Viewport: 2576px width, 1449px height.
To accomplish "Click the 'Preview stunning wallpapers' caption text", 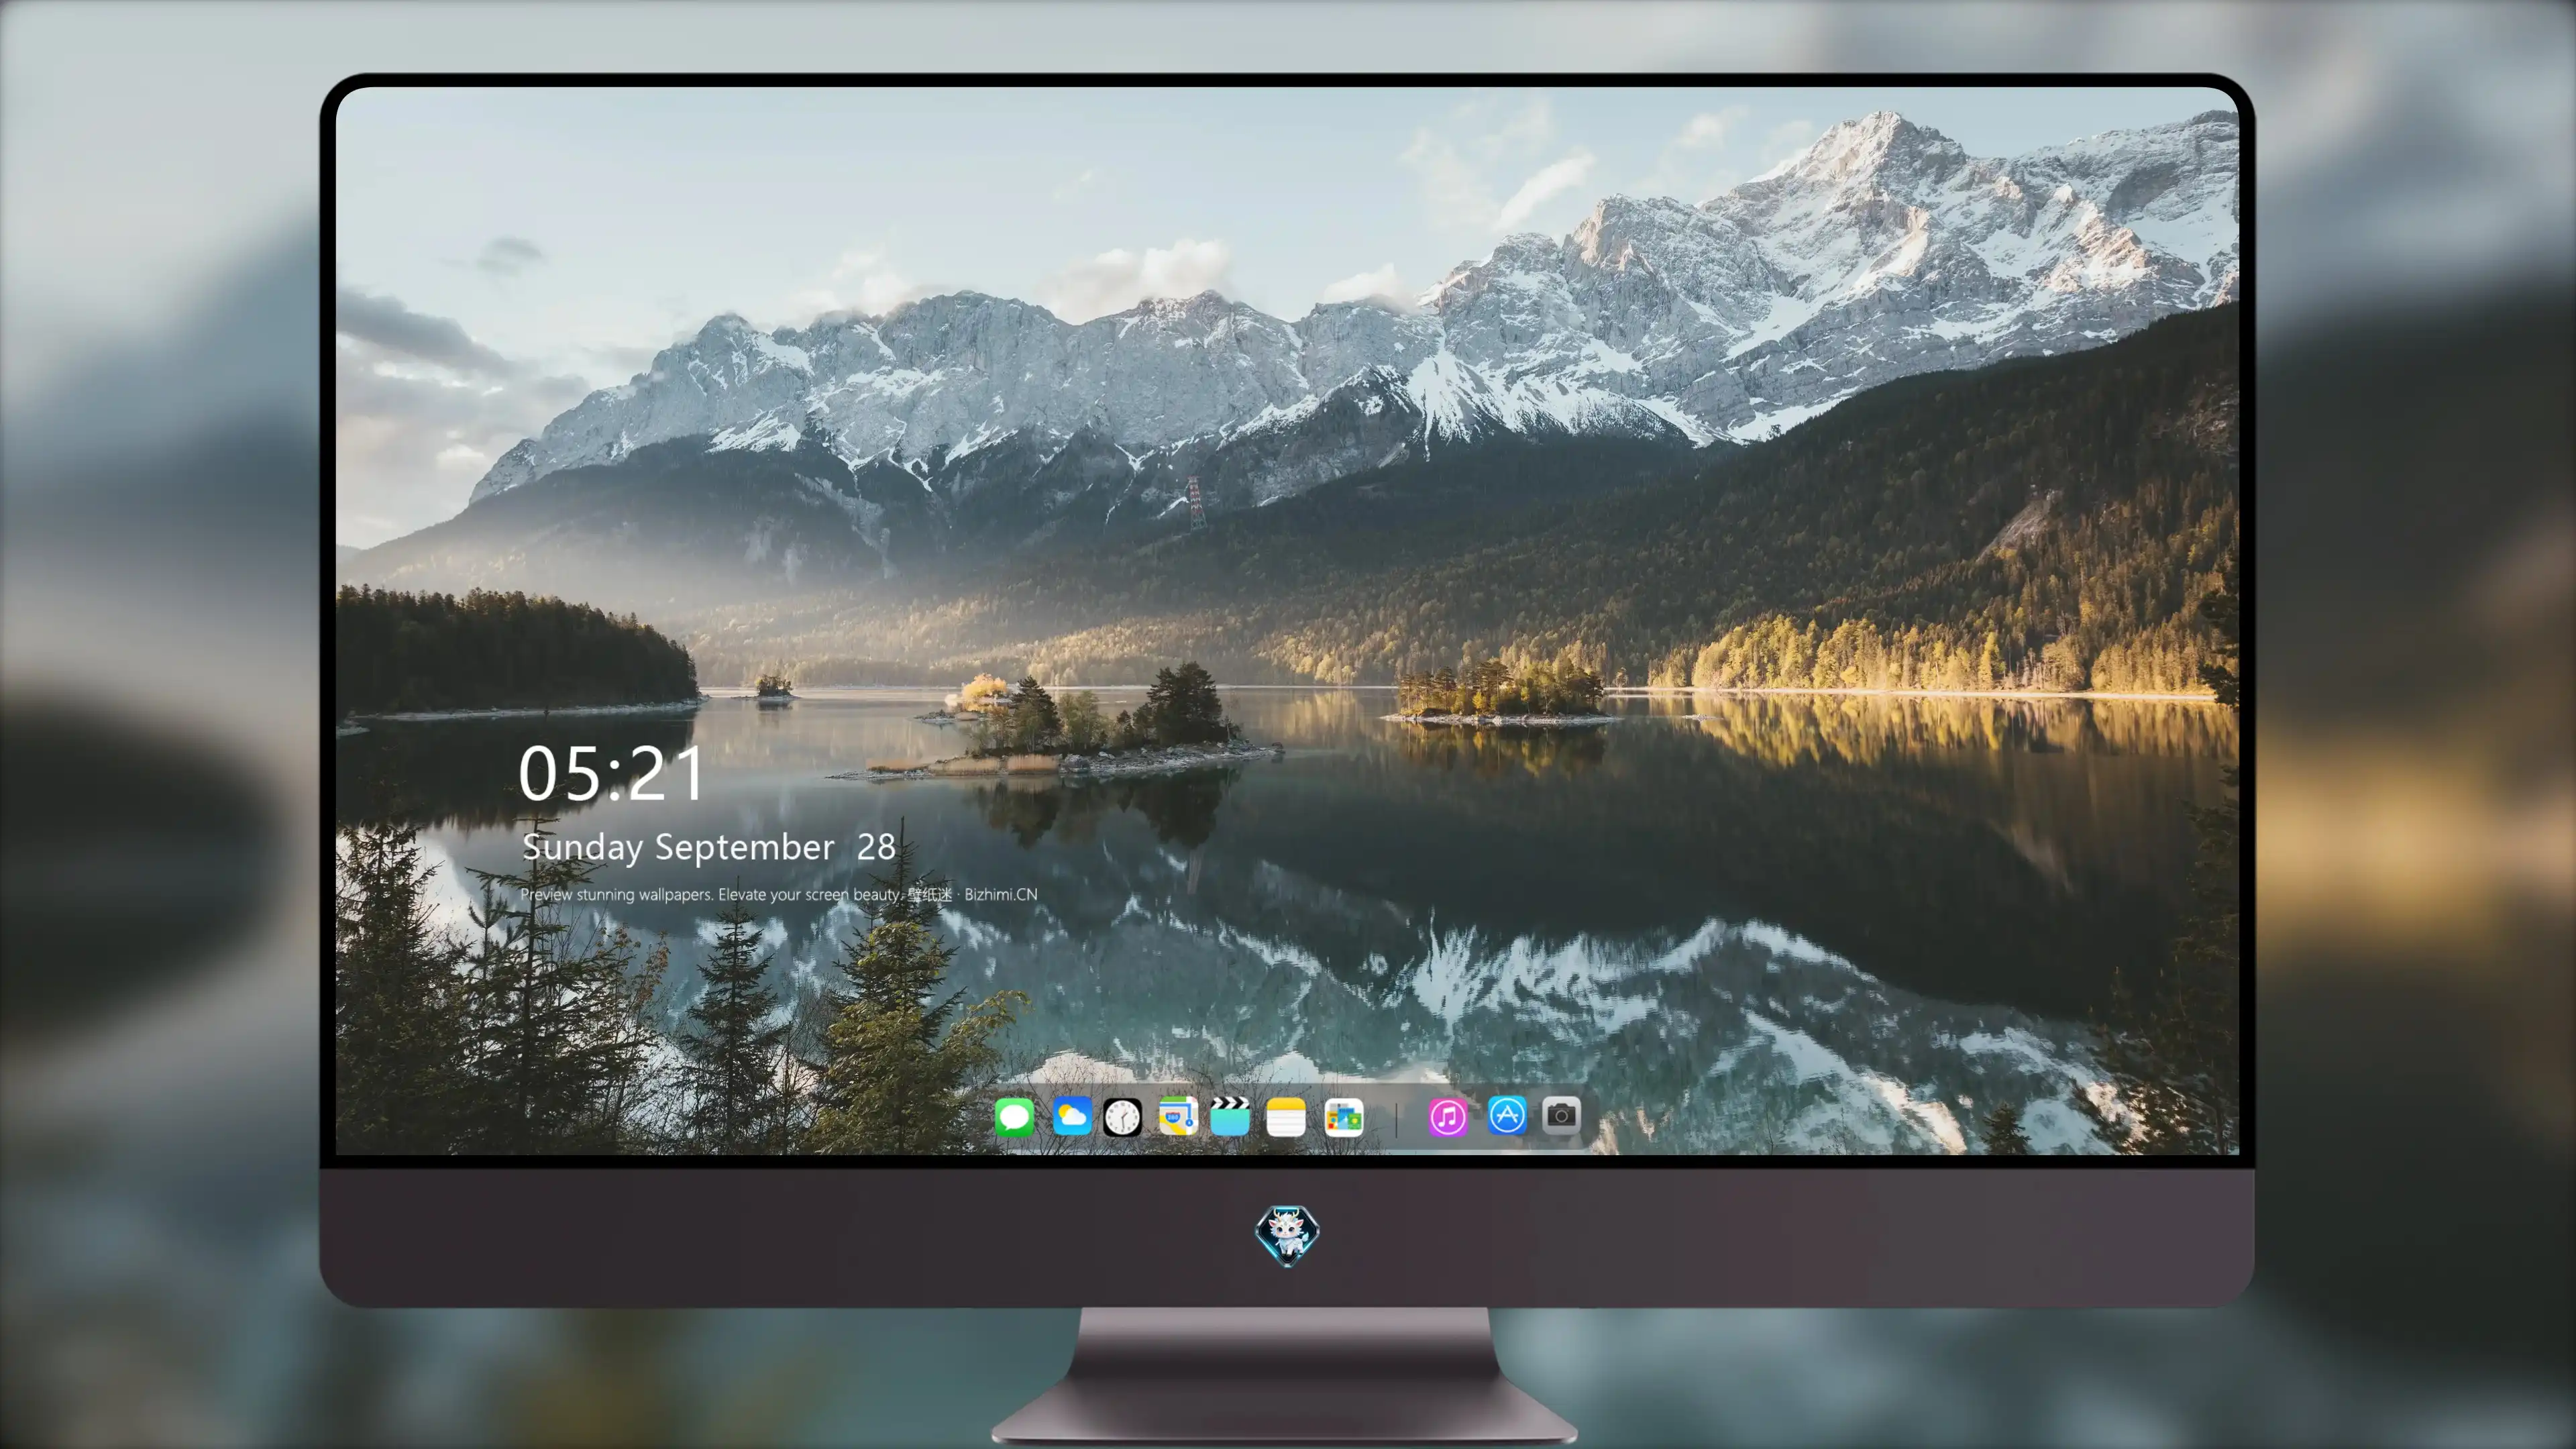I will [778, 894].
